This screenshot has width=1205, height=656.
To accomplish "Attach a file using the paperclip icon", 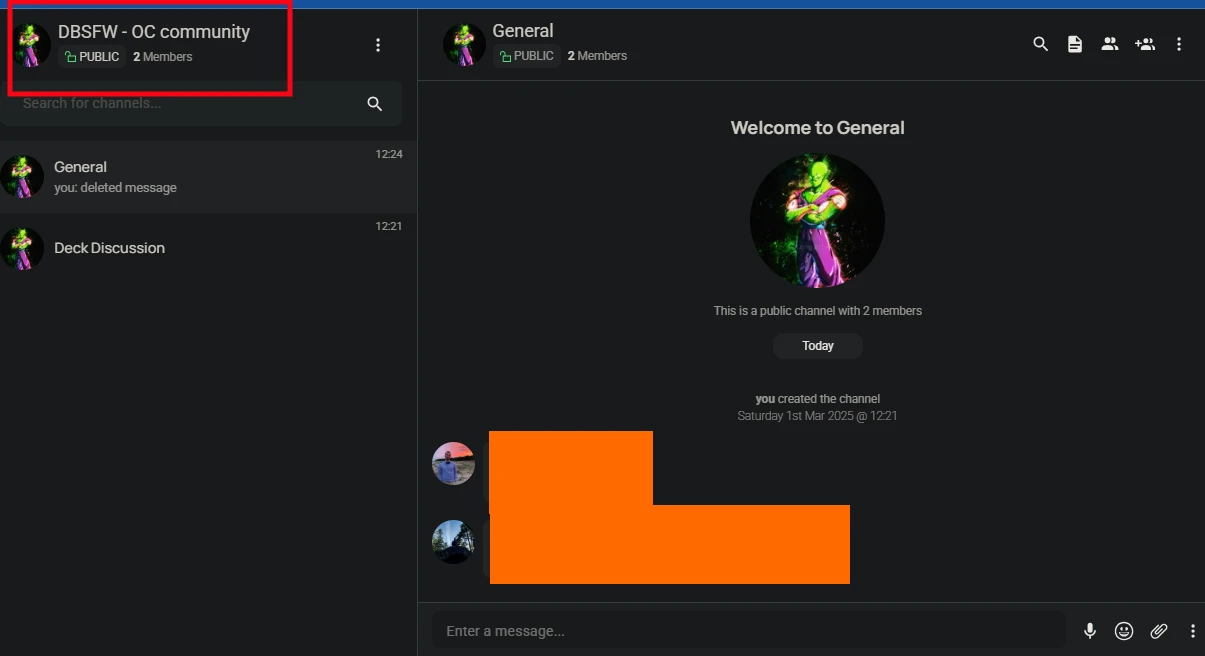I will click(1159, 631).
